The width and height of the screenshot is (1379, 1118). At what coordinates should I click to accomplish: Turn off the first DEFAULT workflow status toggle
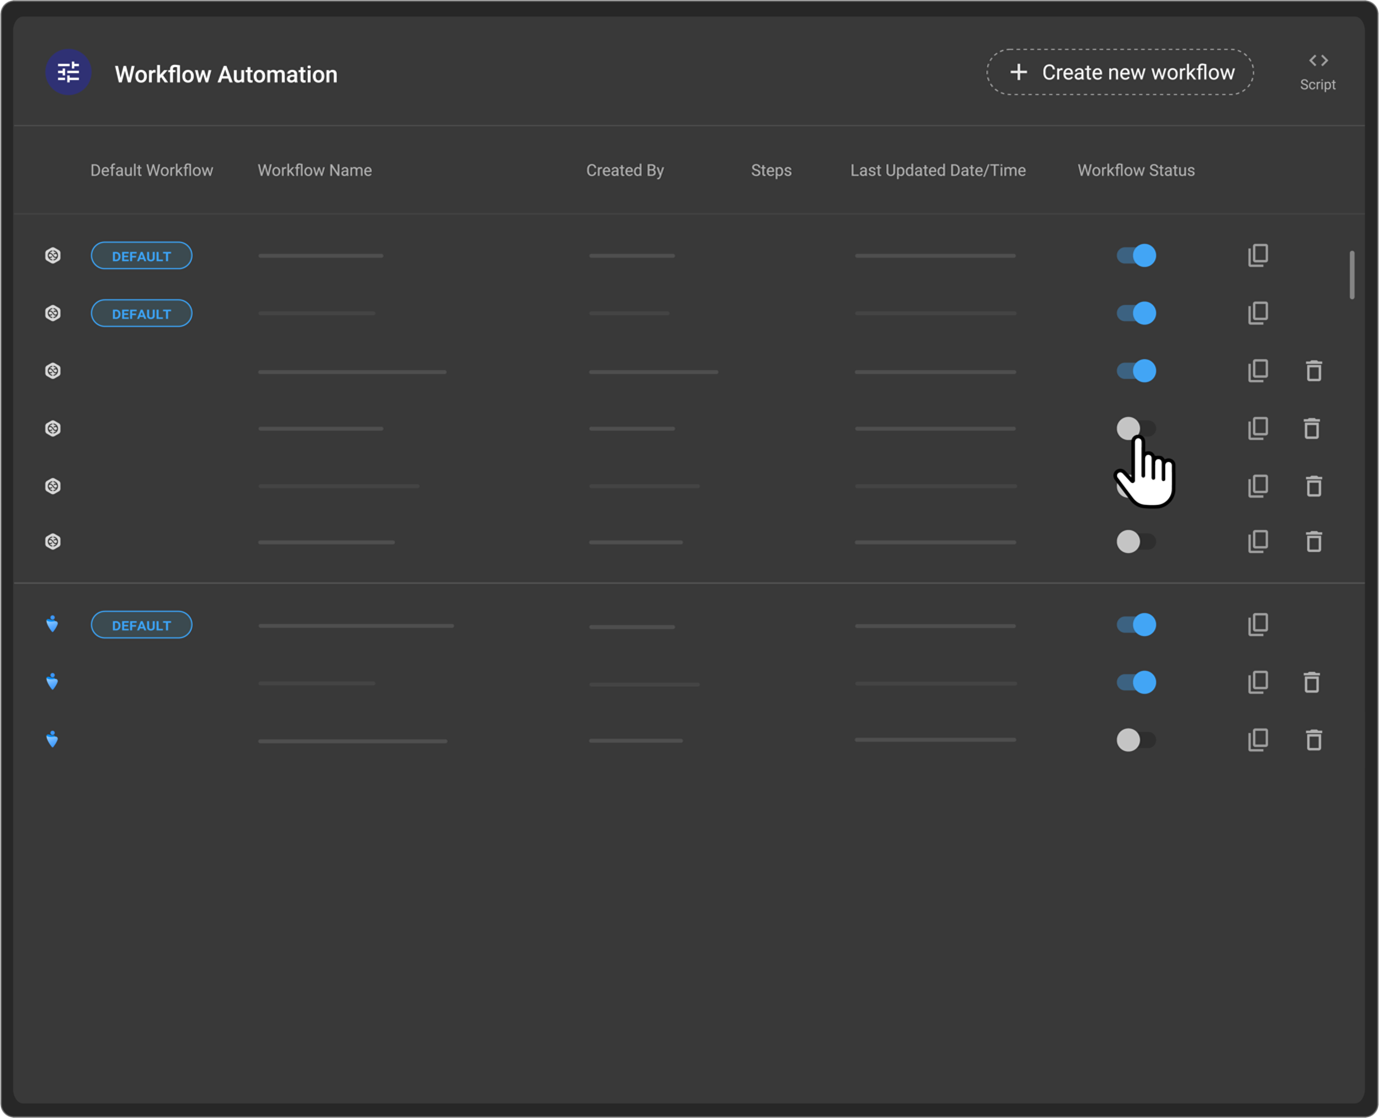1136,255
